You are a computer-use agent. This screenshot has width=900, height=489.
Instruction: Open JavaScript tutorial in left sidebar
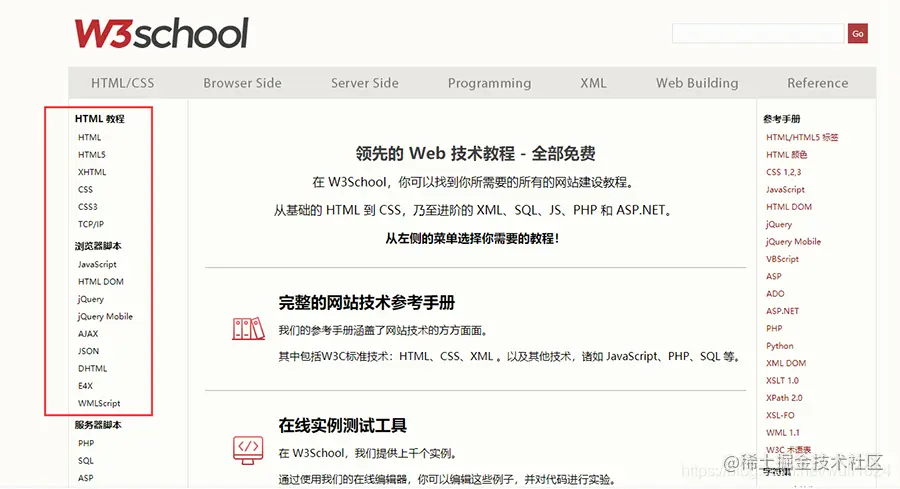[98, 264]
